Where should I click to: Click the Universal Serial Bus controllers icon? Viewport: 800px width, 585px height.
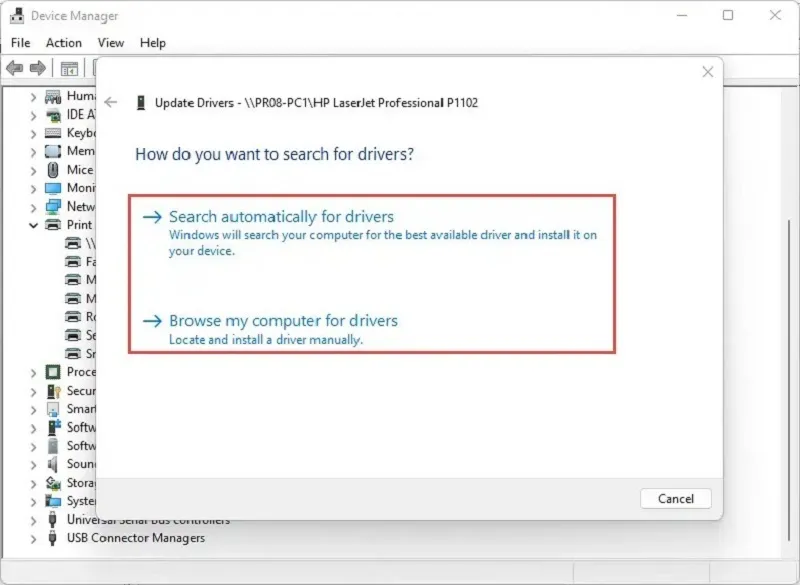coord(52,519)
